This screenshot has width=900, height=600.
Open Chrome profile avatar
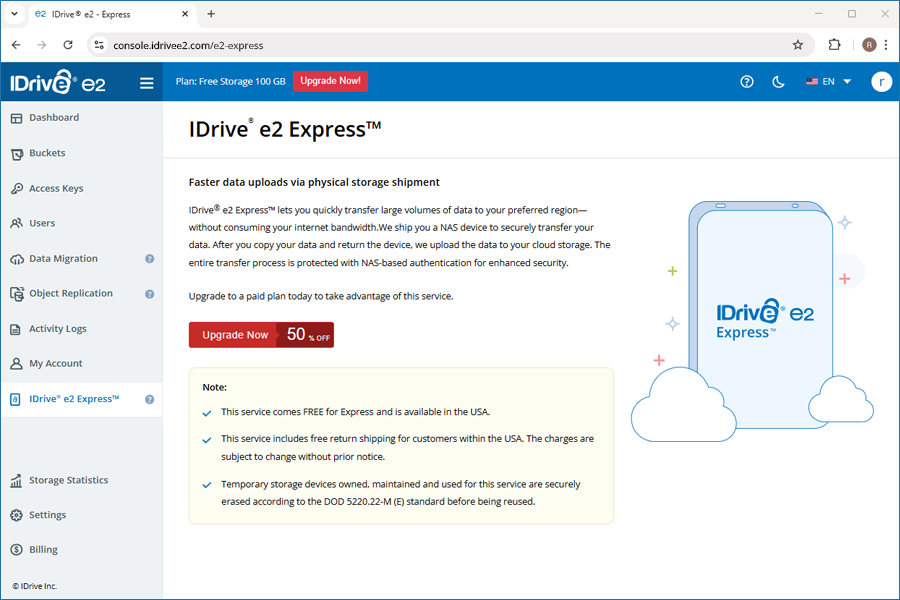[x=869, y=45]
